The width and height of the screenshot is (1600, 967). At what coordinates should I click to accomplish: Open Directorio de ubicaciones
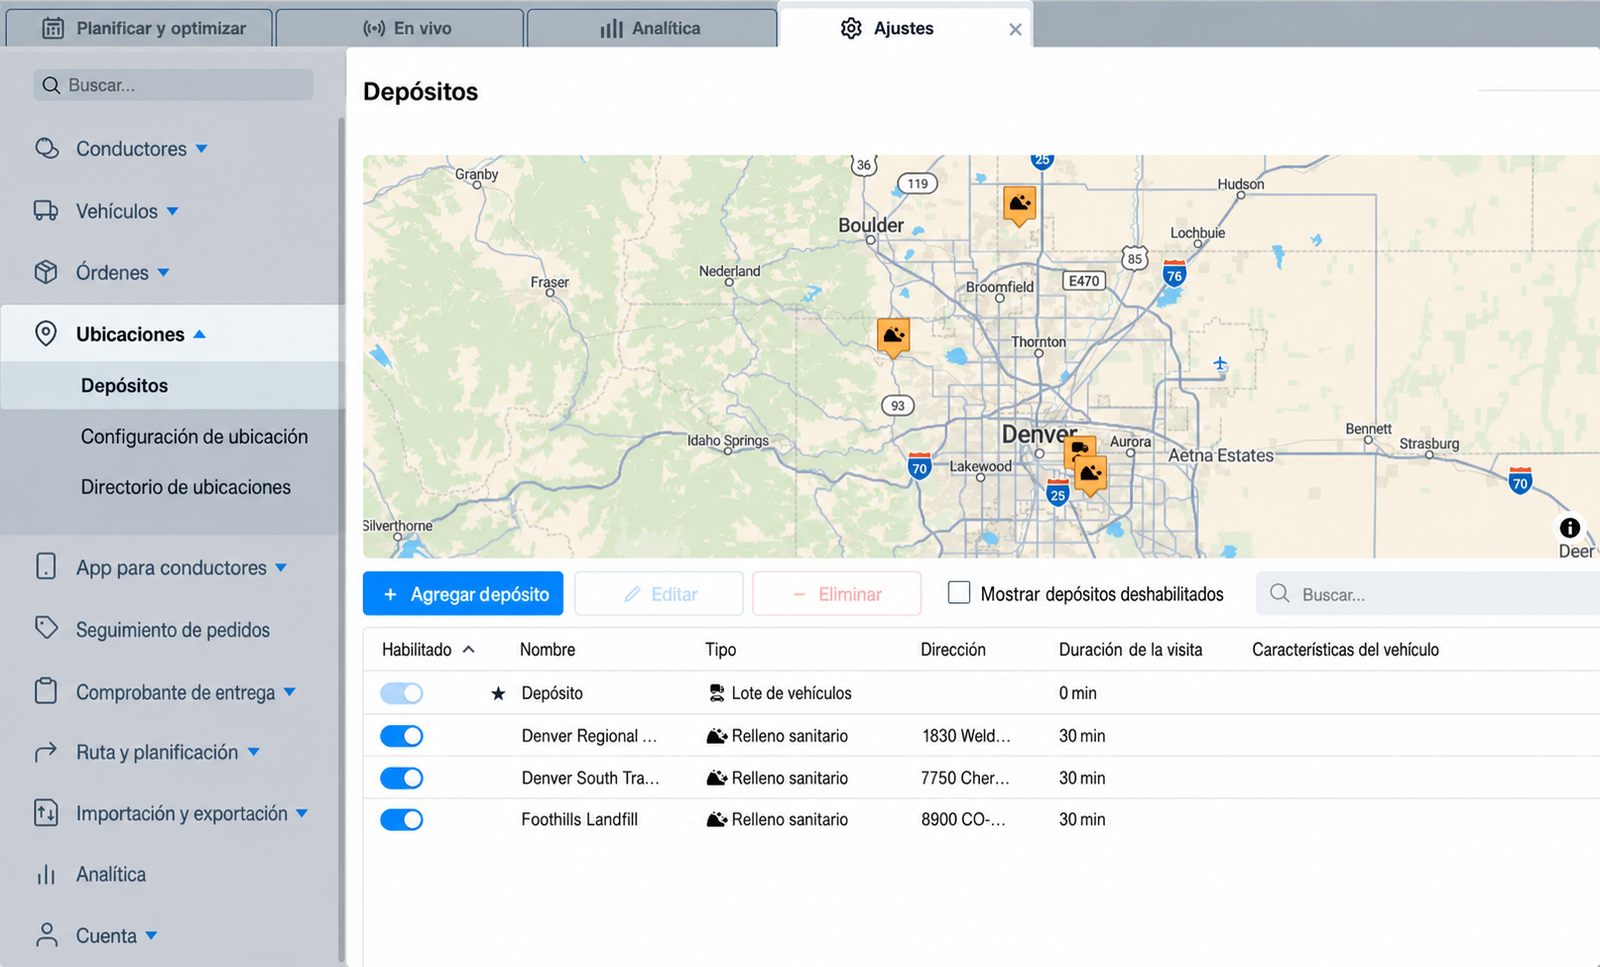point(186,487)
